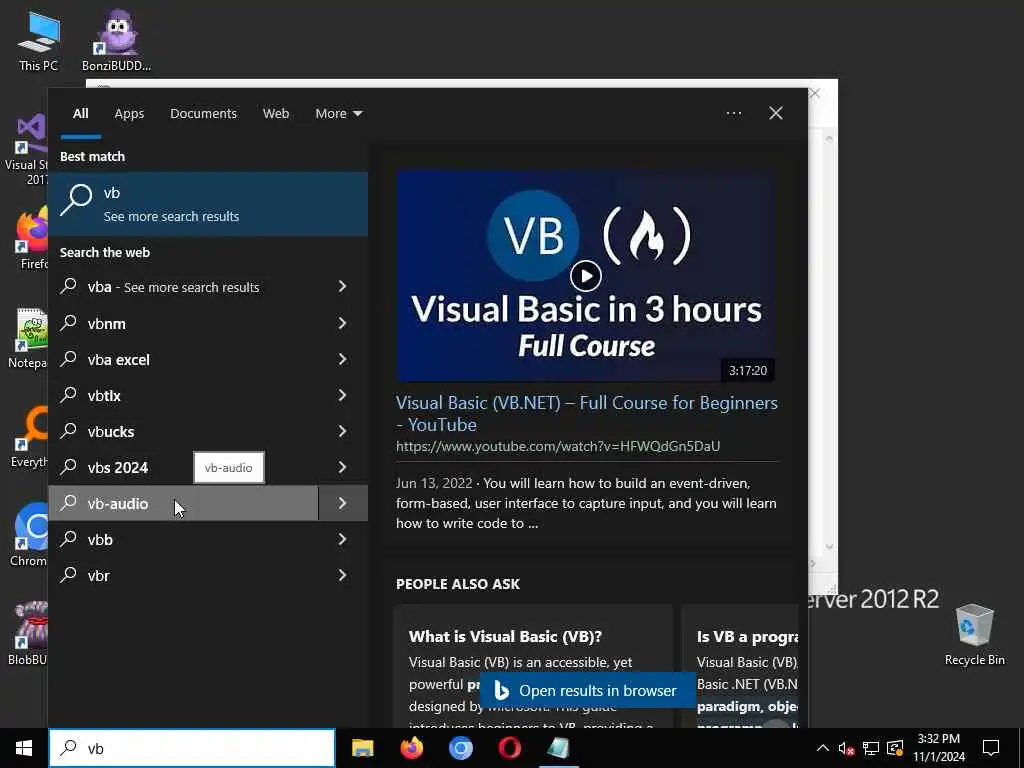Close the background window behind search

click(x=816, y=93)
